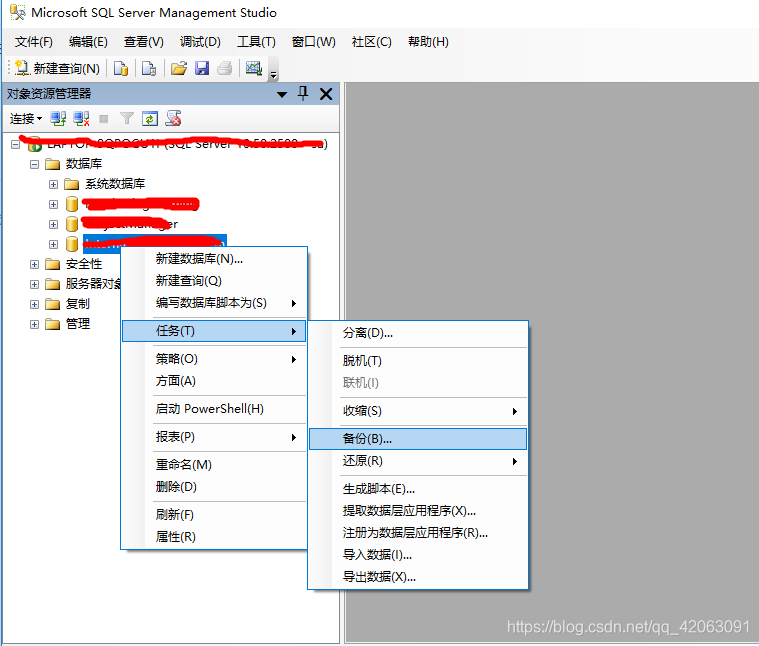Open the 查看(V) menu

(x=144, y=42)
